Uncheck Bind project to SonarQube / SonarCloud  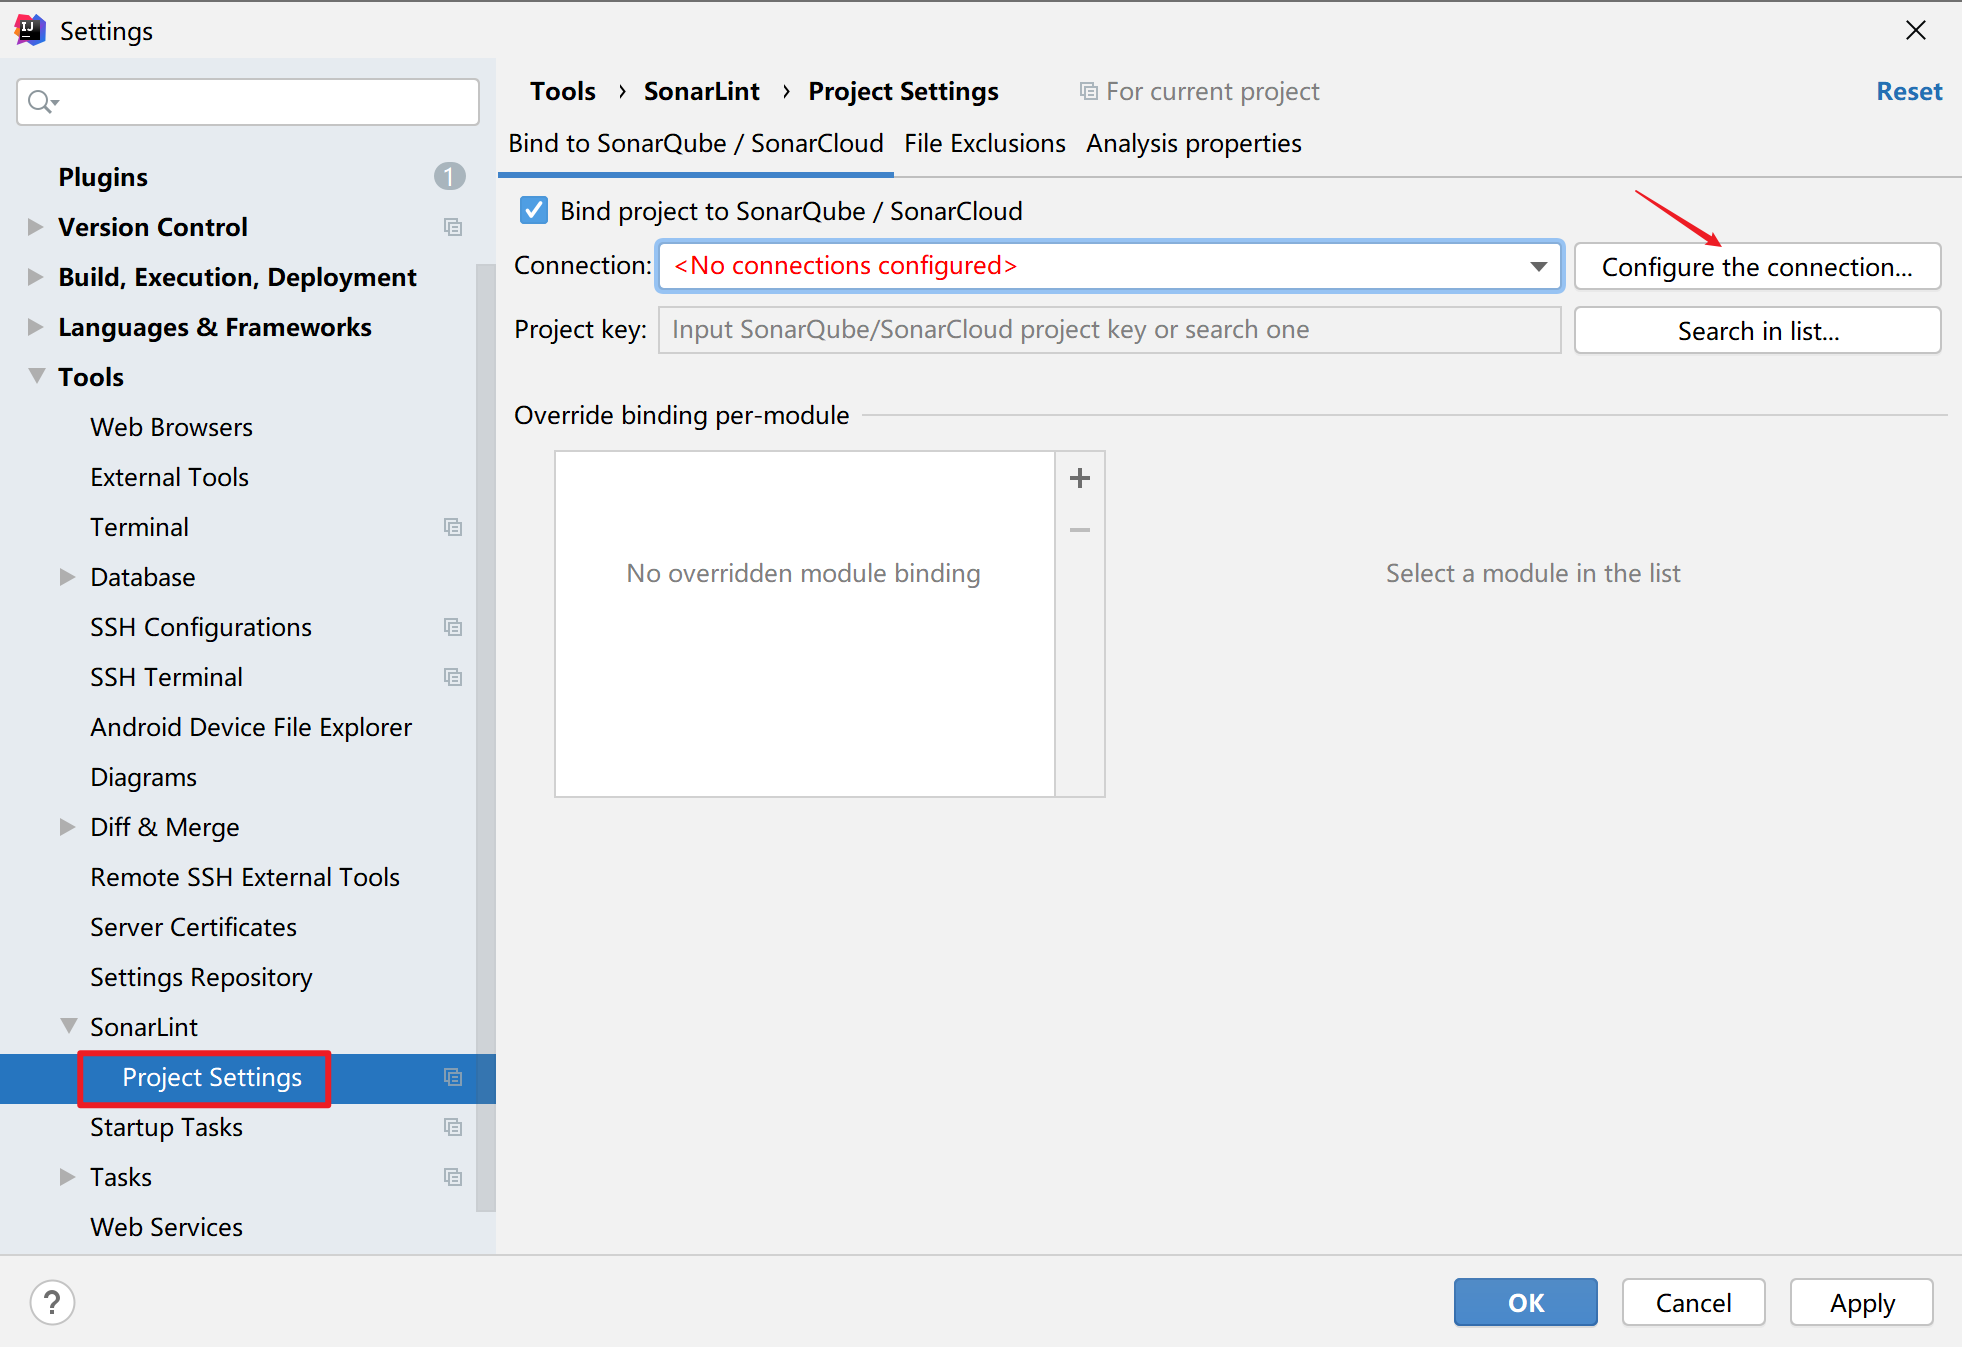(534, 211)
